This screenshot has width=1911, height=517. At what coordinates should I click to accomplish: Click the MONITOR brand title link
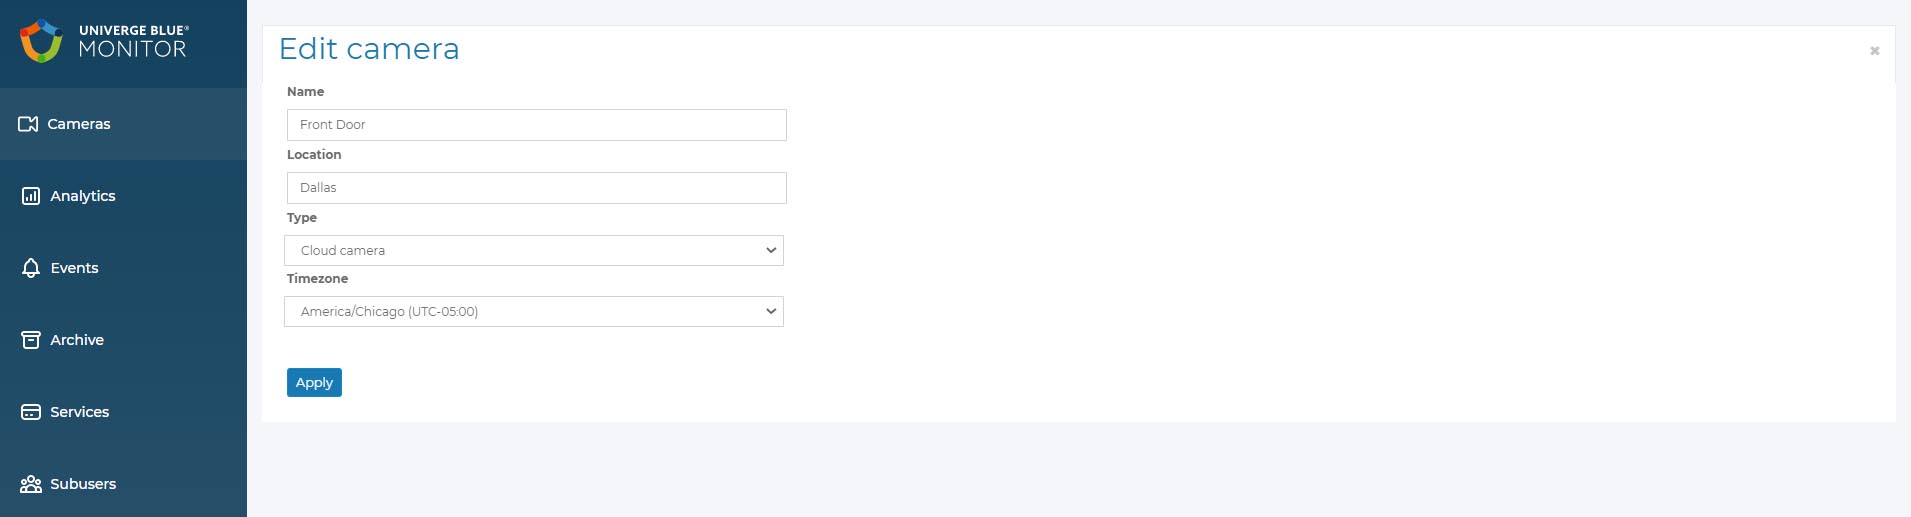point(133,49)
